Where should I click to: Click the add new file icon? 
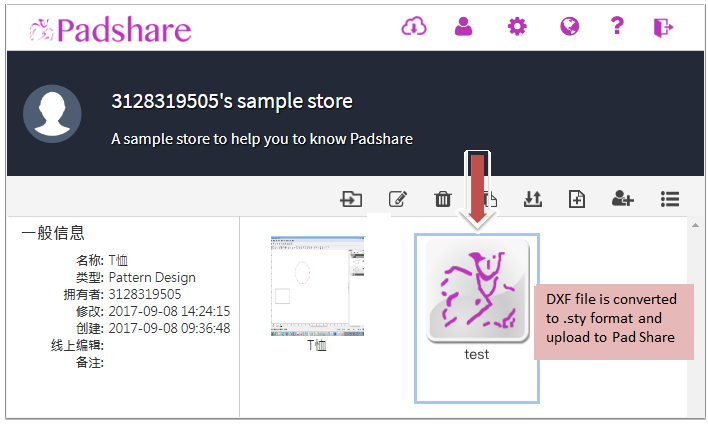point(577,199)
